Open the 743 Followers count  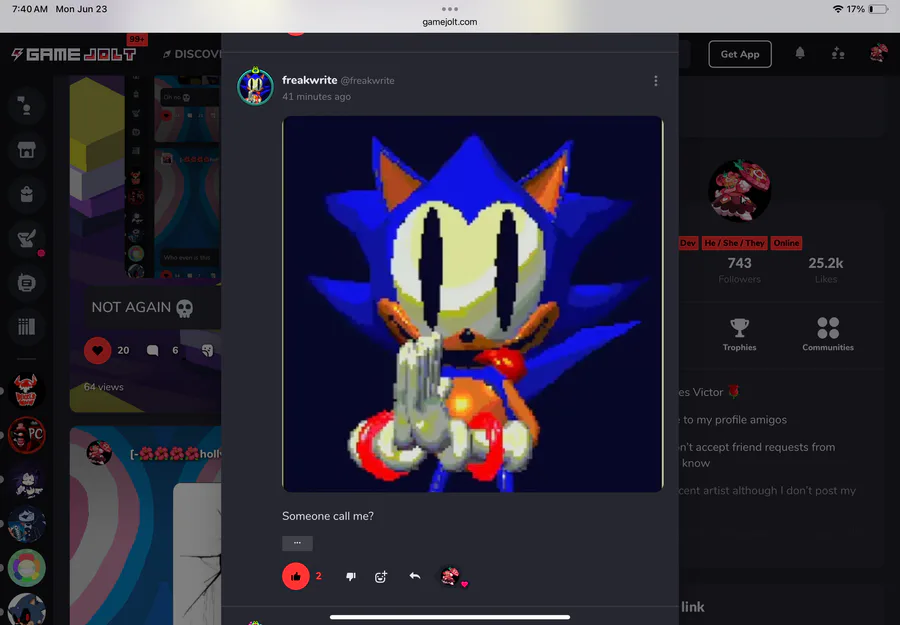point(739,270)
